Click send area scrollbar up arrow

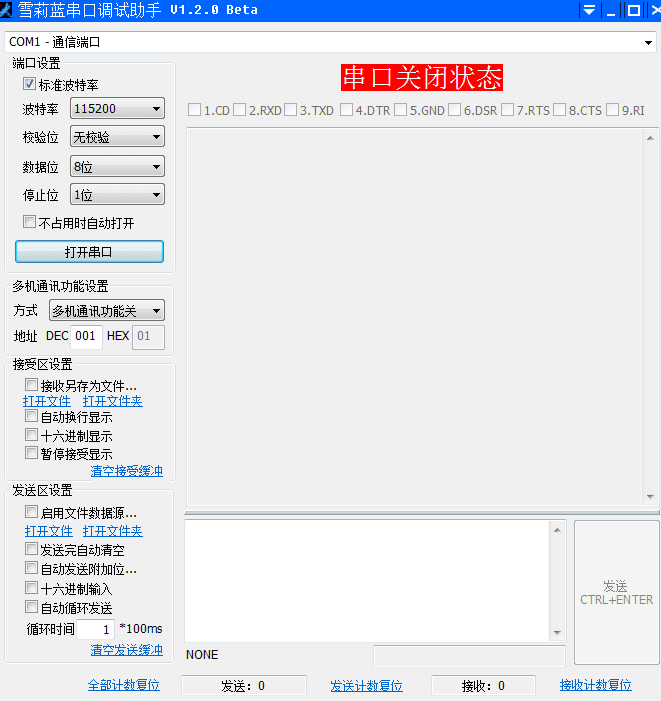point(557,530)
